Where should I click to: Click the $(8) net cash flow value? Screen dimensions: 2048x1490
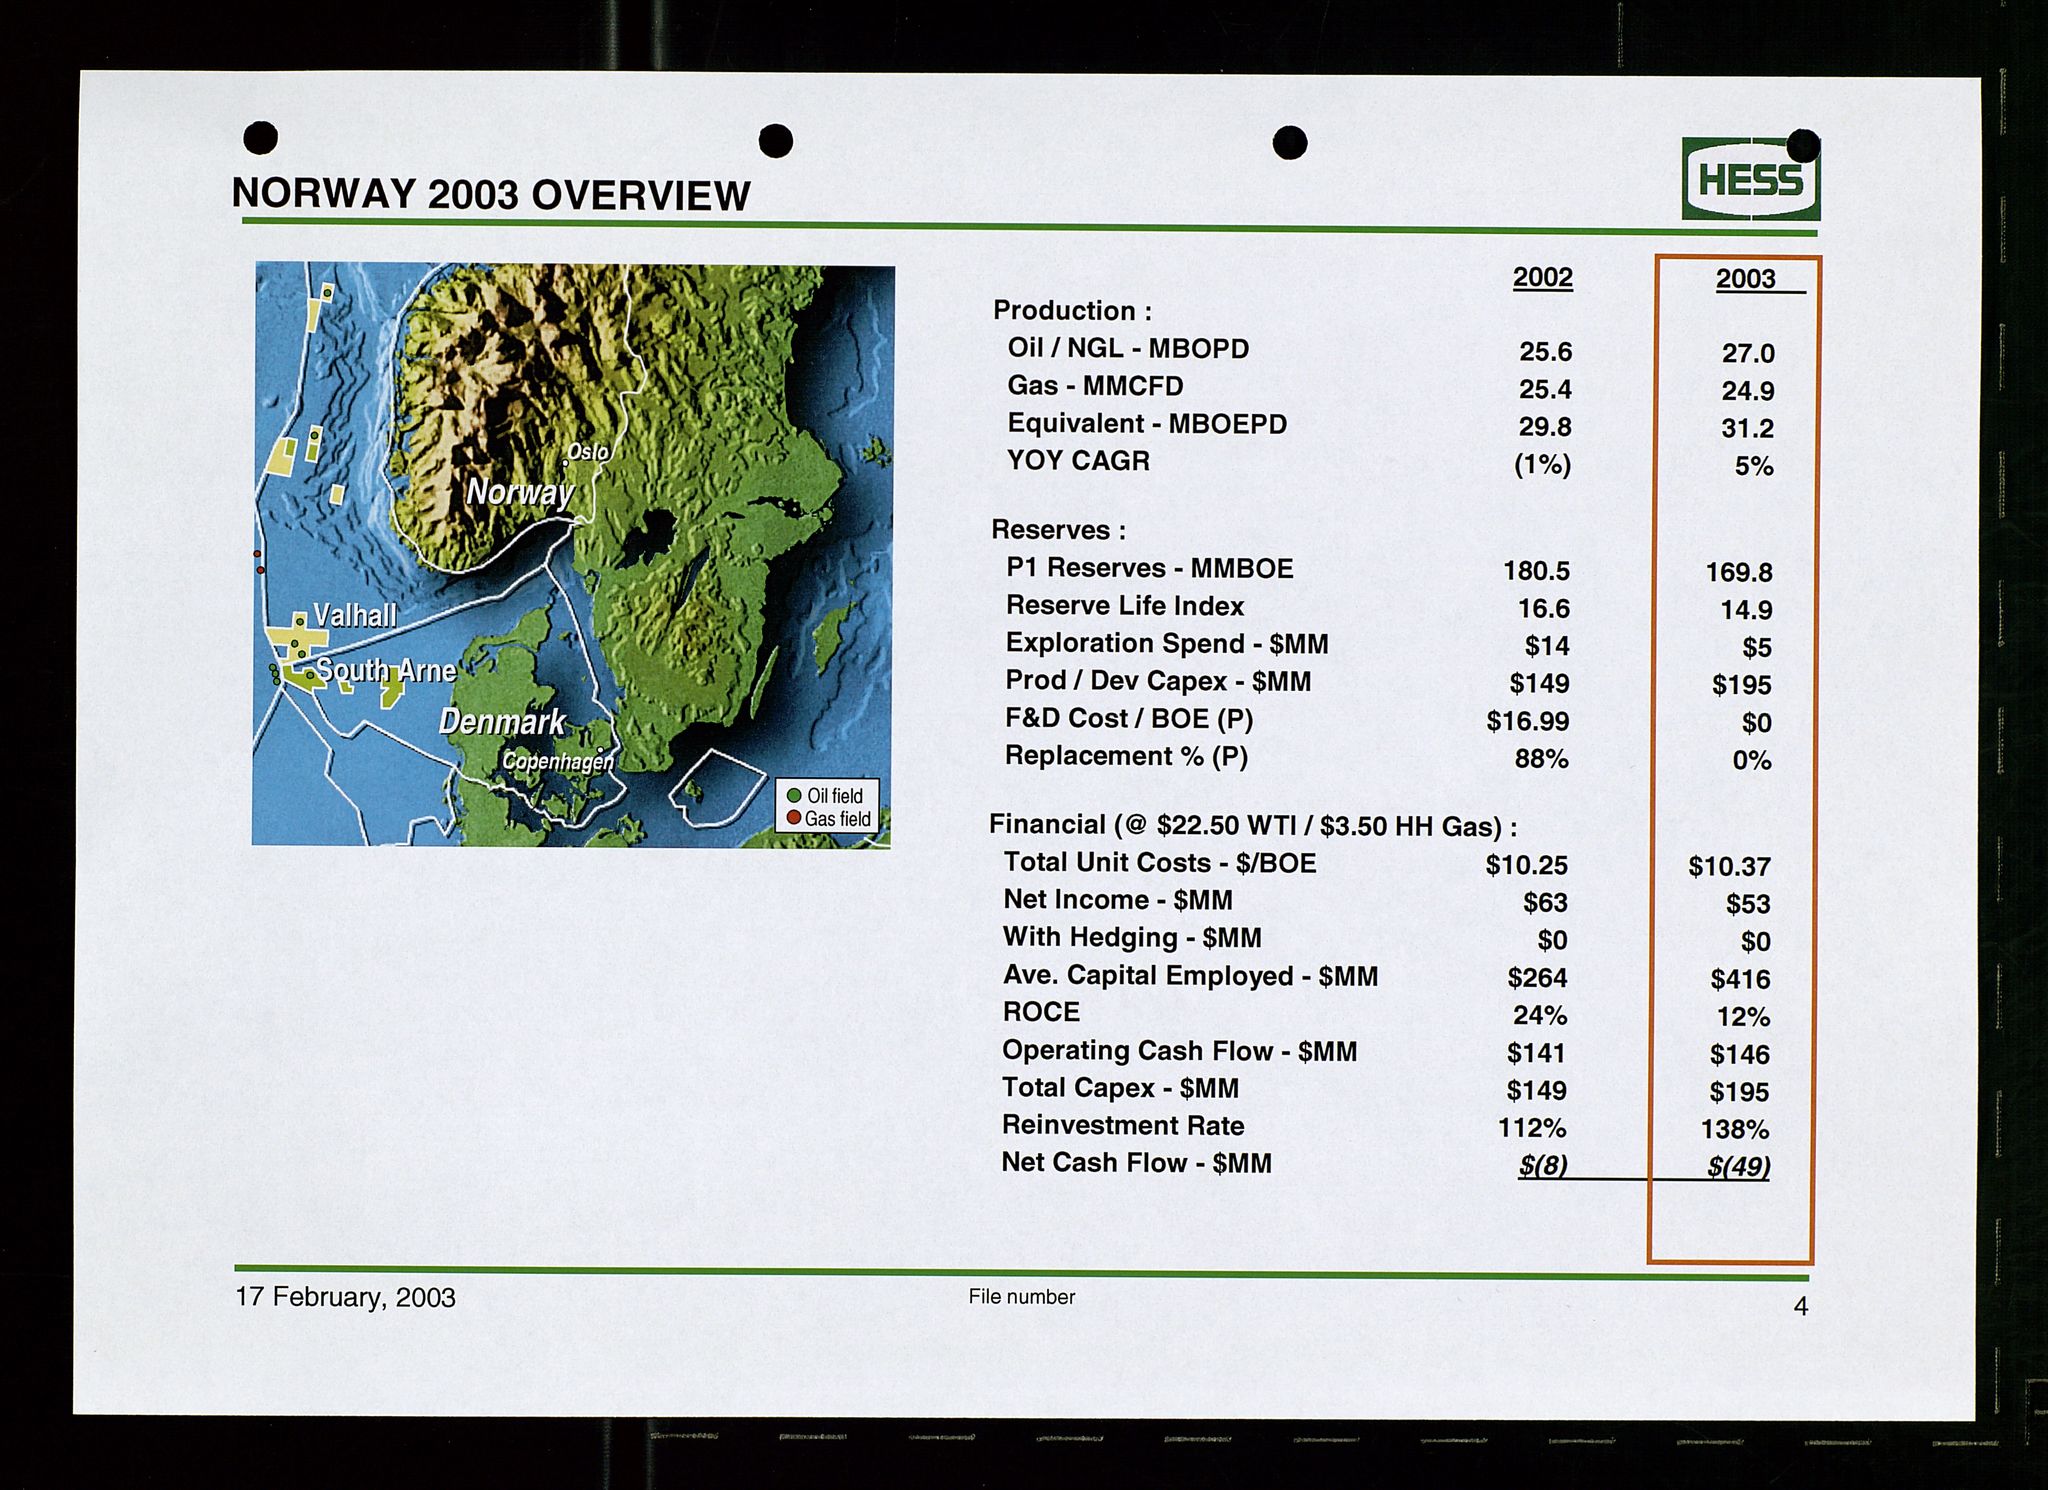point(1543,1166)
